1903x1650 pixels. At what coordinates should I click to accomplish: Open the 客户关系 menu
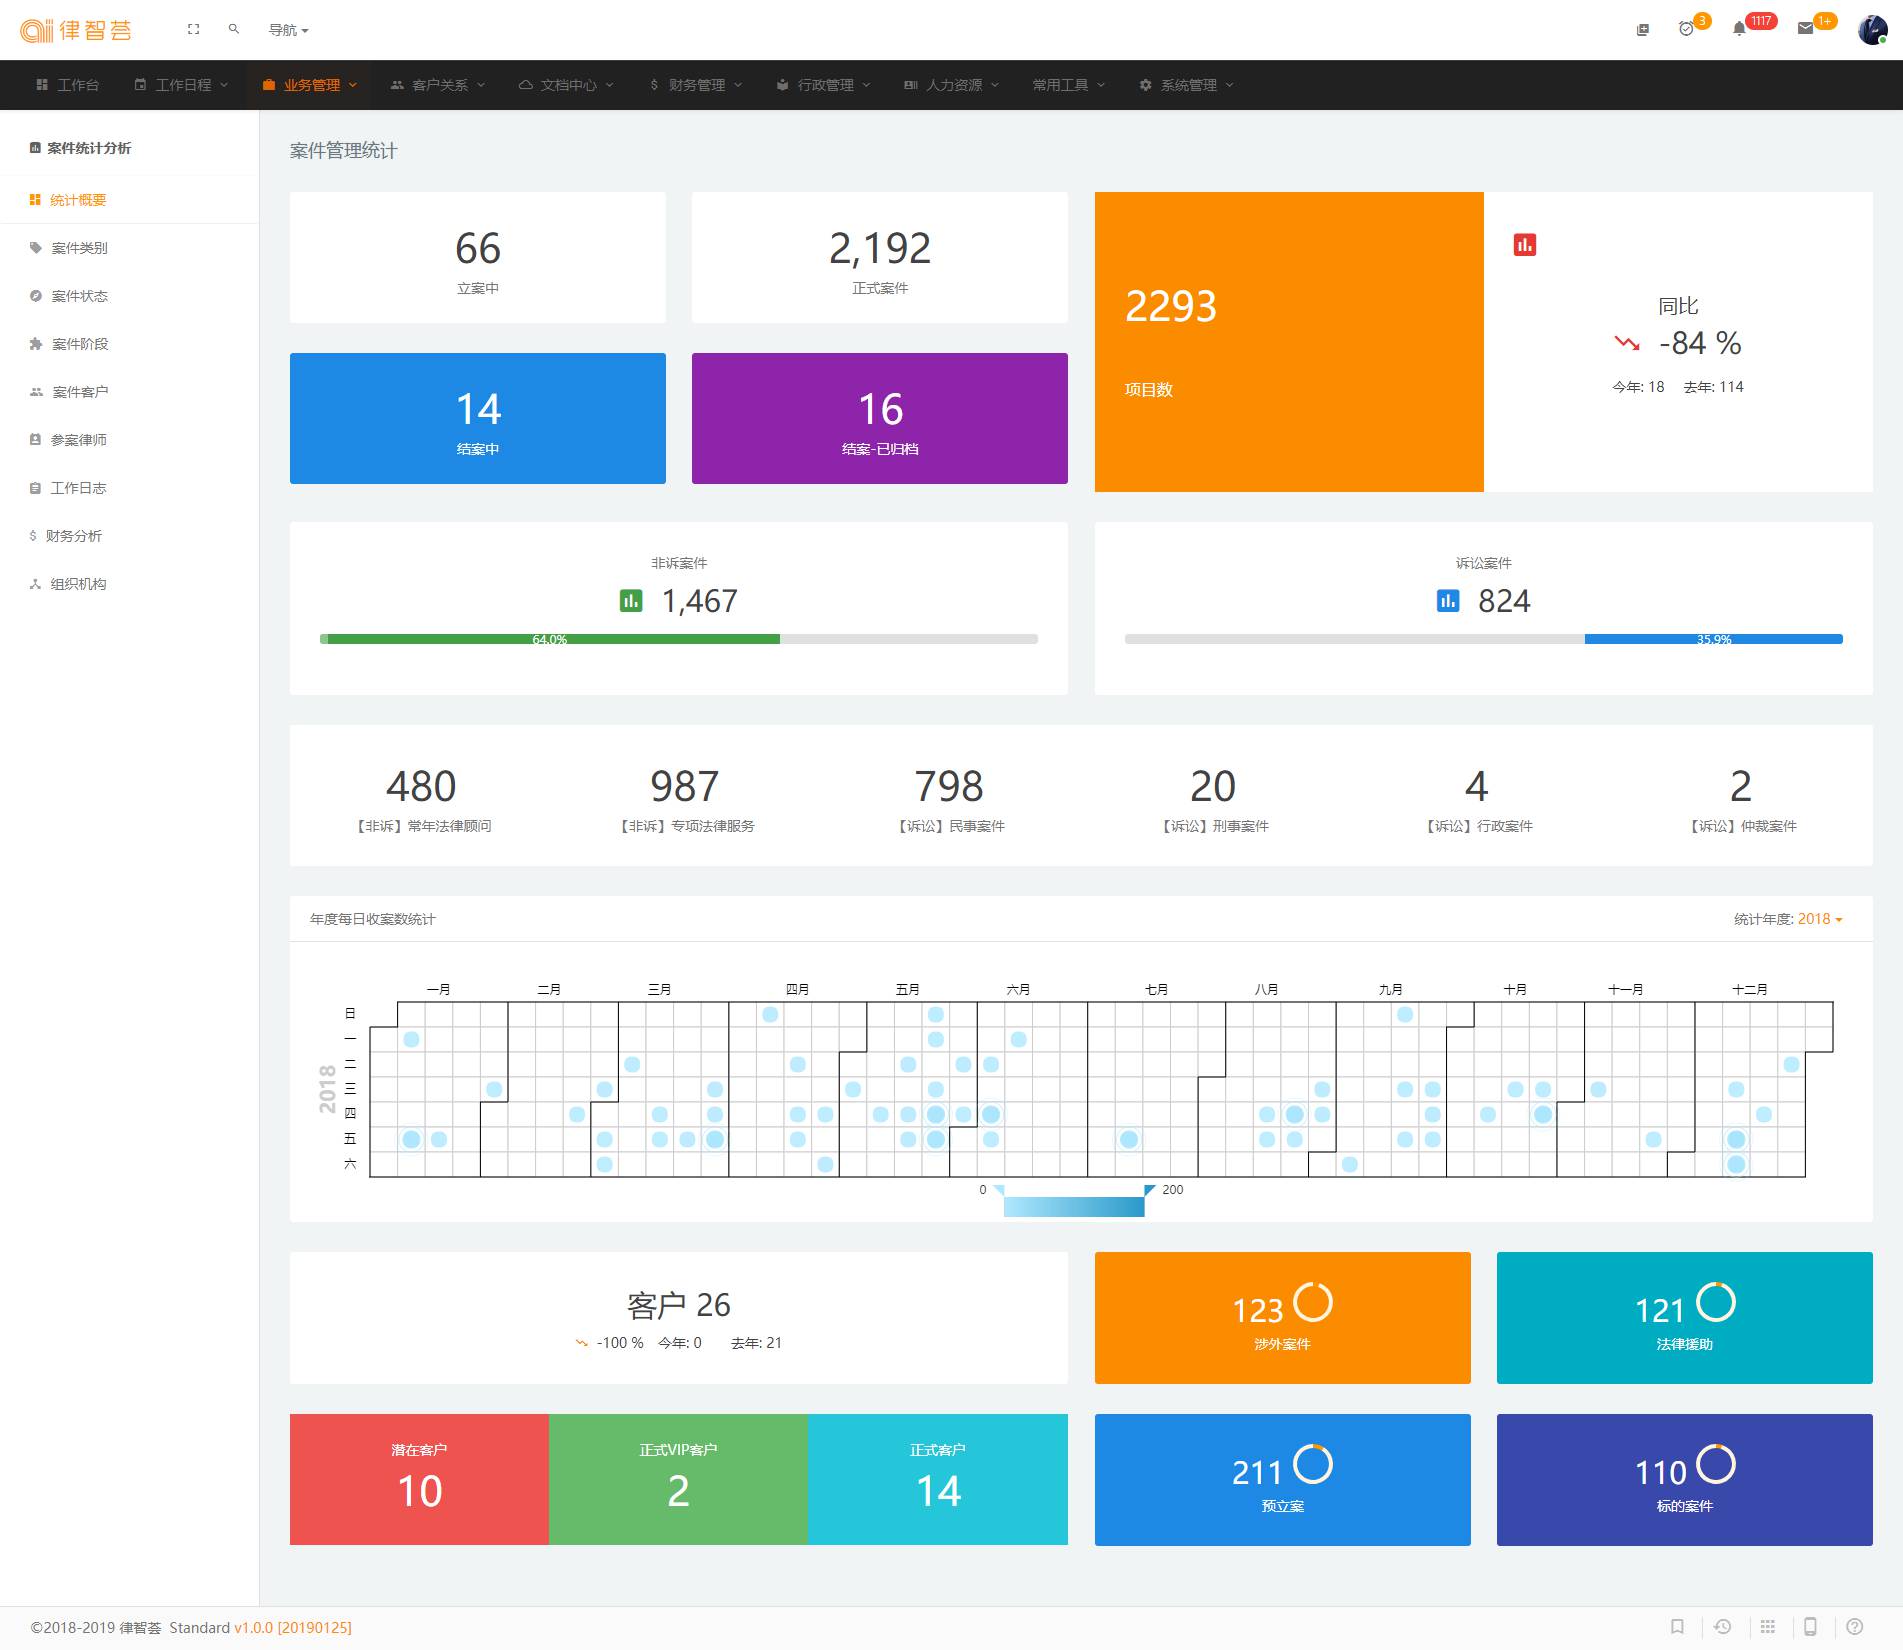pyautogui.click(x=438, y=85)
